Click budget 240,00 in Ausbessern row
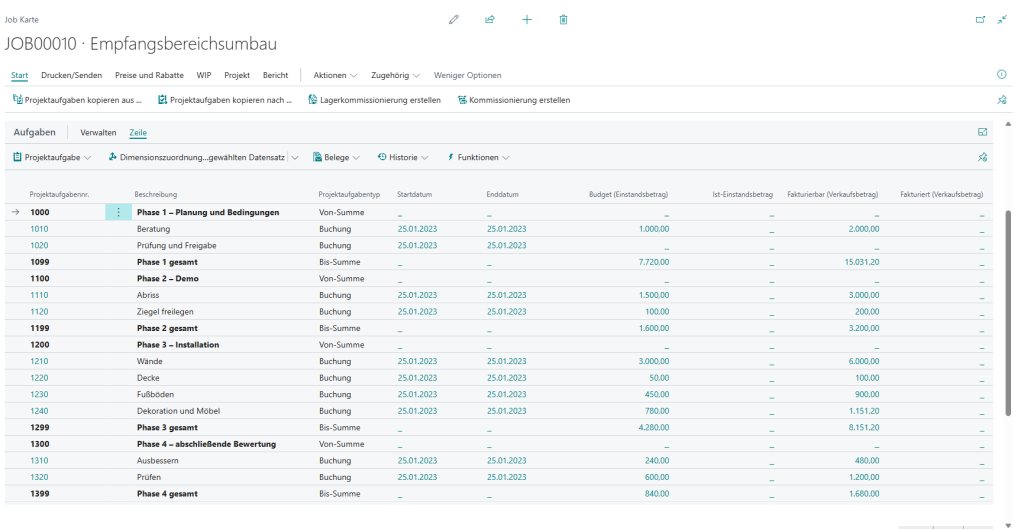1024x529 pixels. click(x=657, y=460)
